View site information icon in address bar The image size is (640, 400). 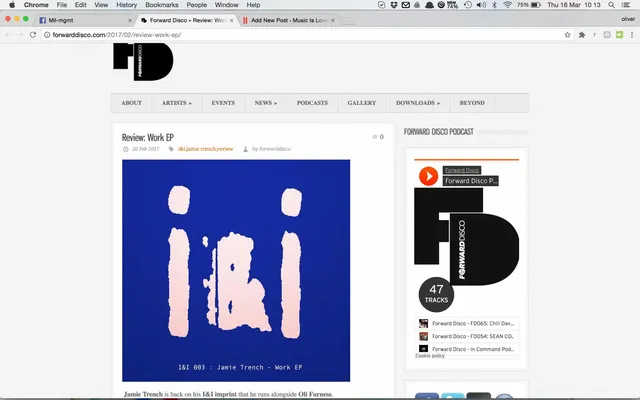47,35
